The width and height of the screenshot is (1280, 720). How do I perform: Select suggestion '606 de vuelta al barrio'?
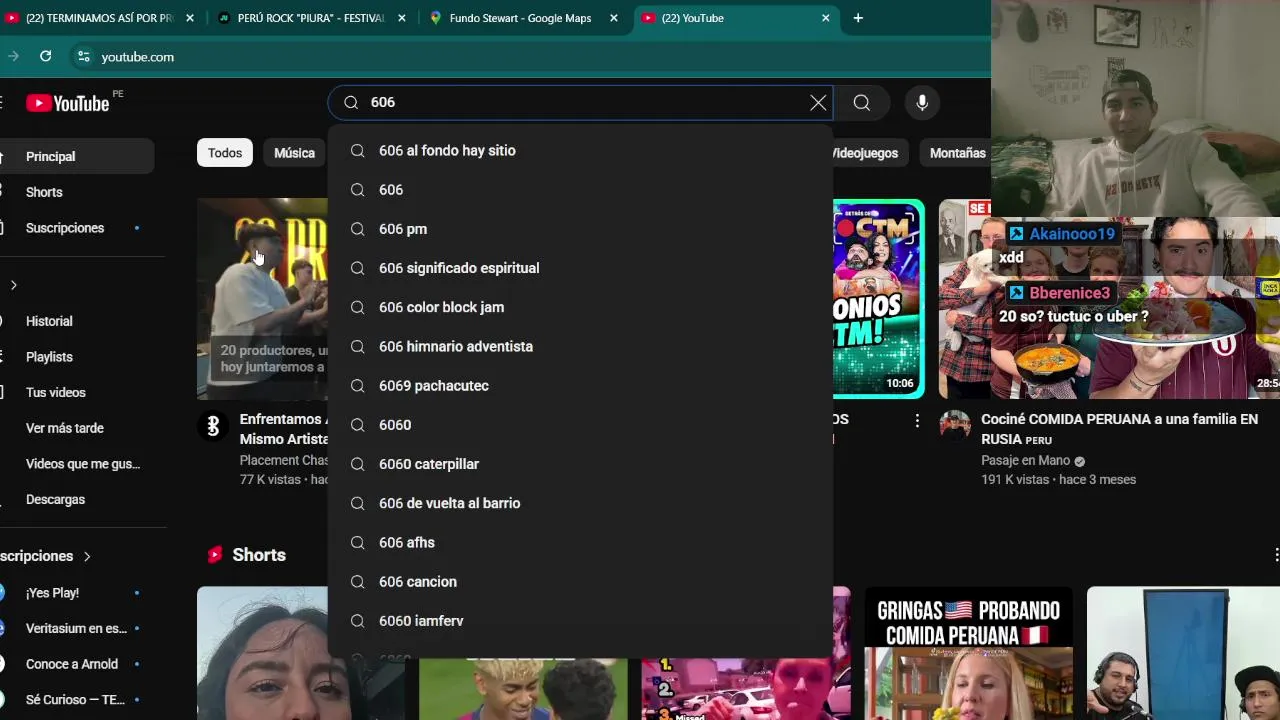tap(580, 503)
